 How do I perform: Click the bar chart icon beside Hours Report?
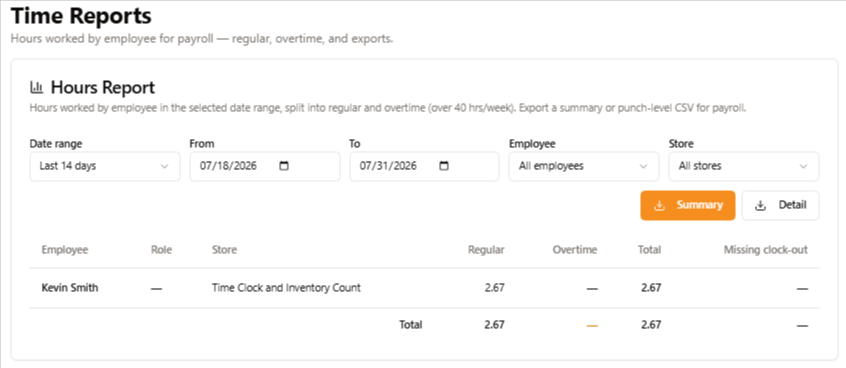[x=37, y=87]
